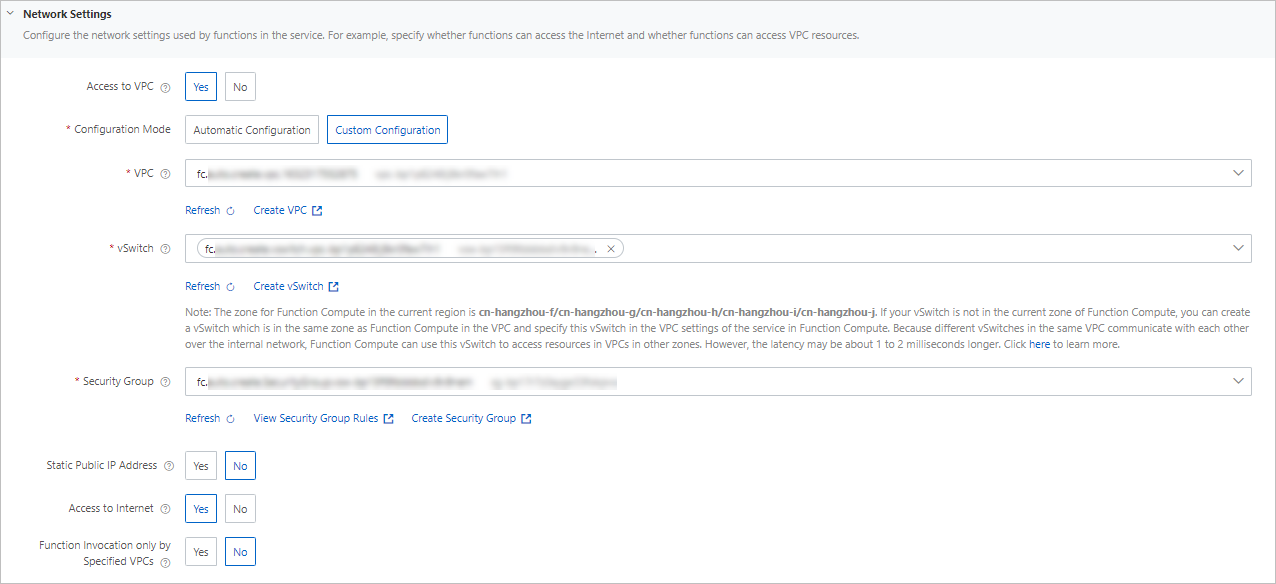Click external link icon next to Create VPC

[x=317, y=211]
